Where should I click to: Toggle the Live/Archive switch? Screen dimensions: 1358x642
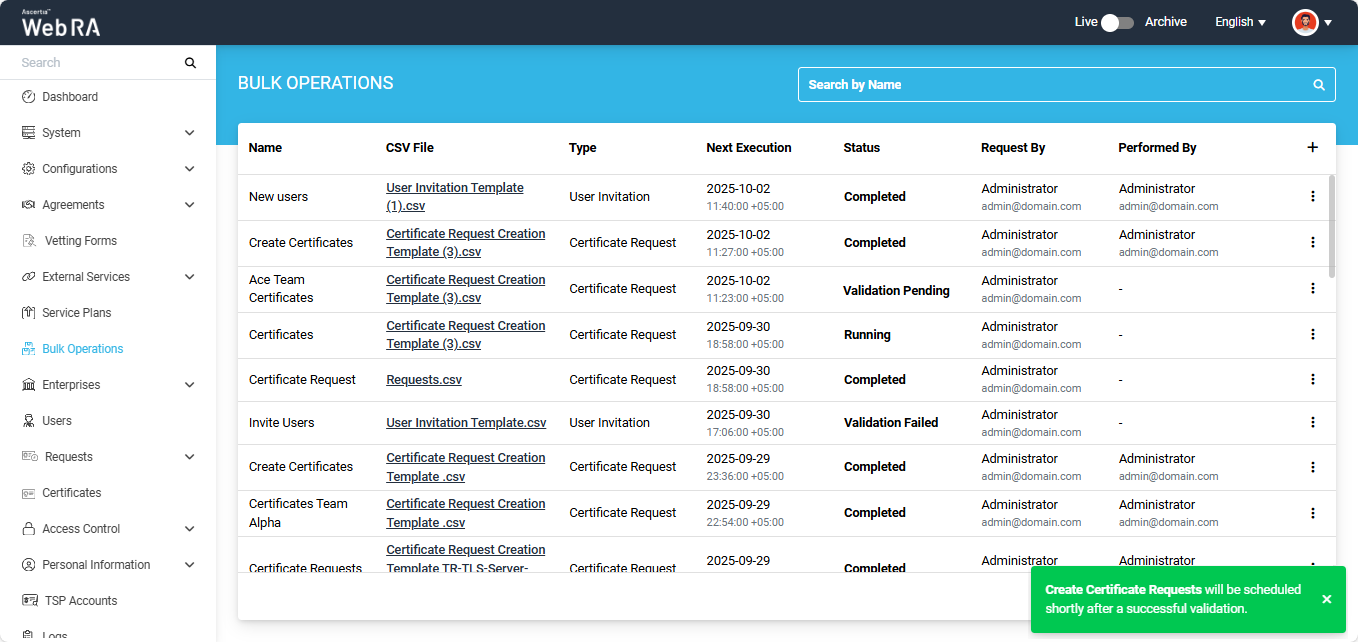pyautogui.click(x=1117, y=22)
